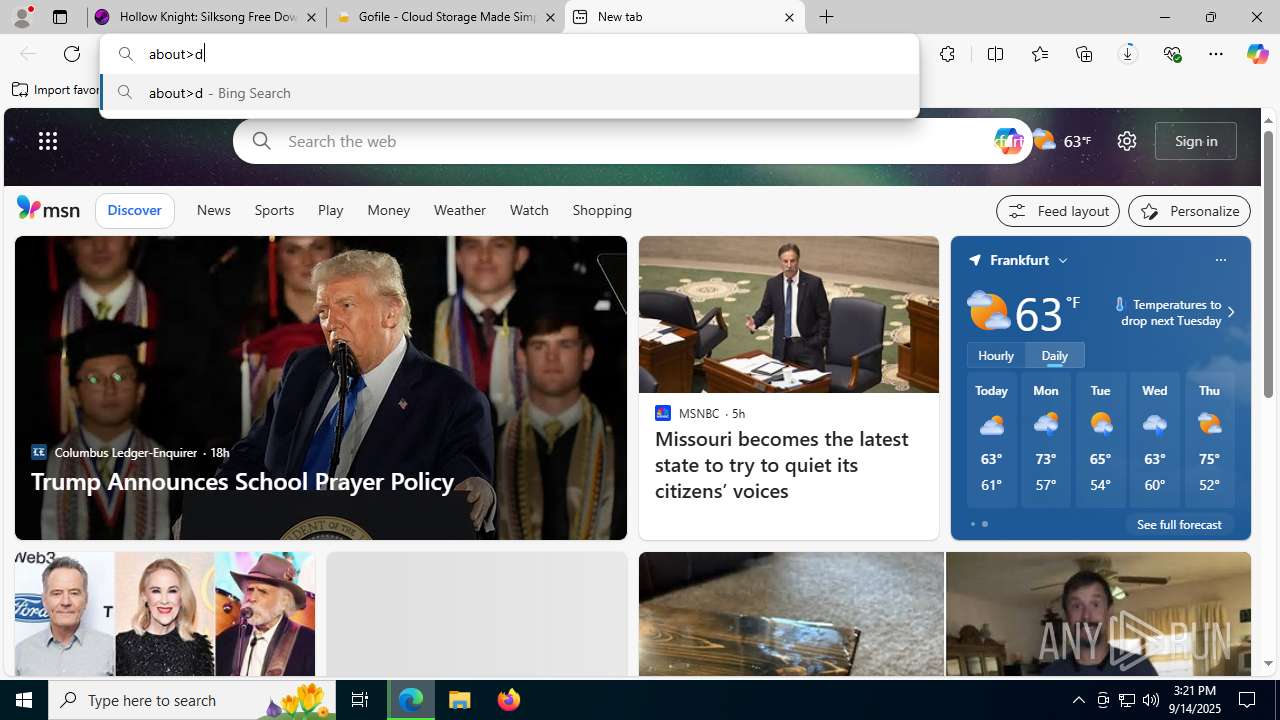
Task: Toggle Split screen icon
Action: pyautogui.click(x=995, y=54)
